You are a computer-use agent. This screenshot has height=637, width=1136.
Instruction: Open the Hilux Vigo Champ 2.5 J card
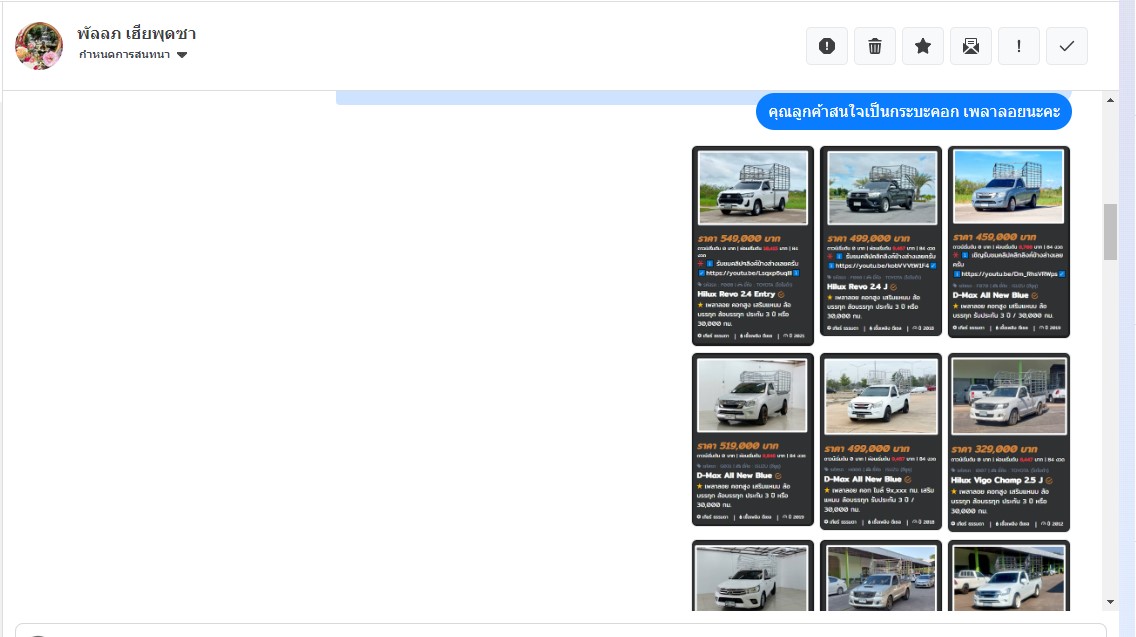coord(1008,442)
